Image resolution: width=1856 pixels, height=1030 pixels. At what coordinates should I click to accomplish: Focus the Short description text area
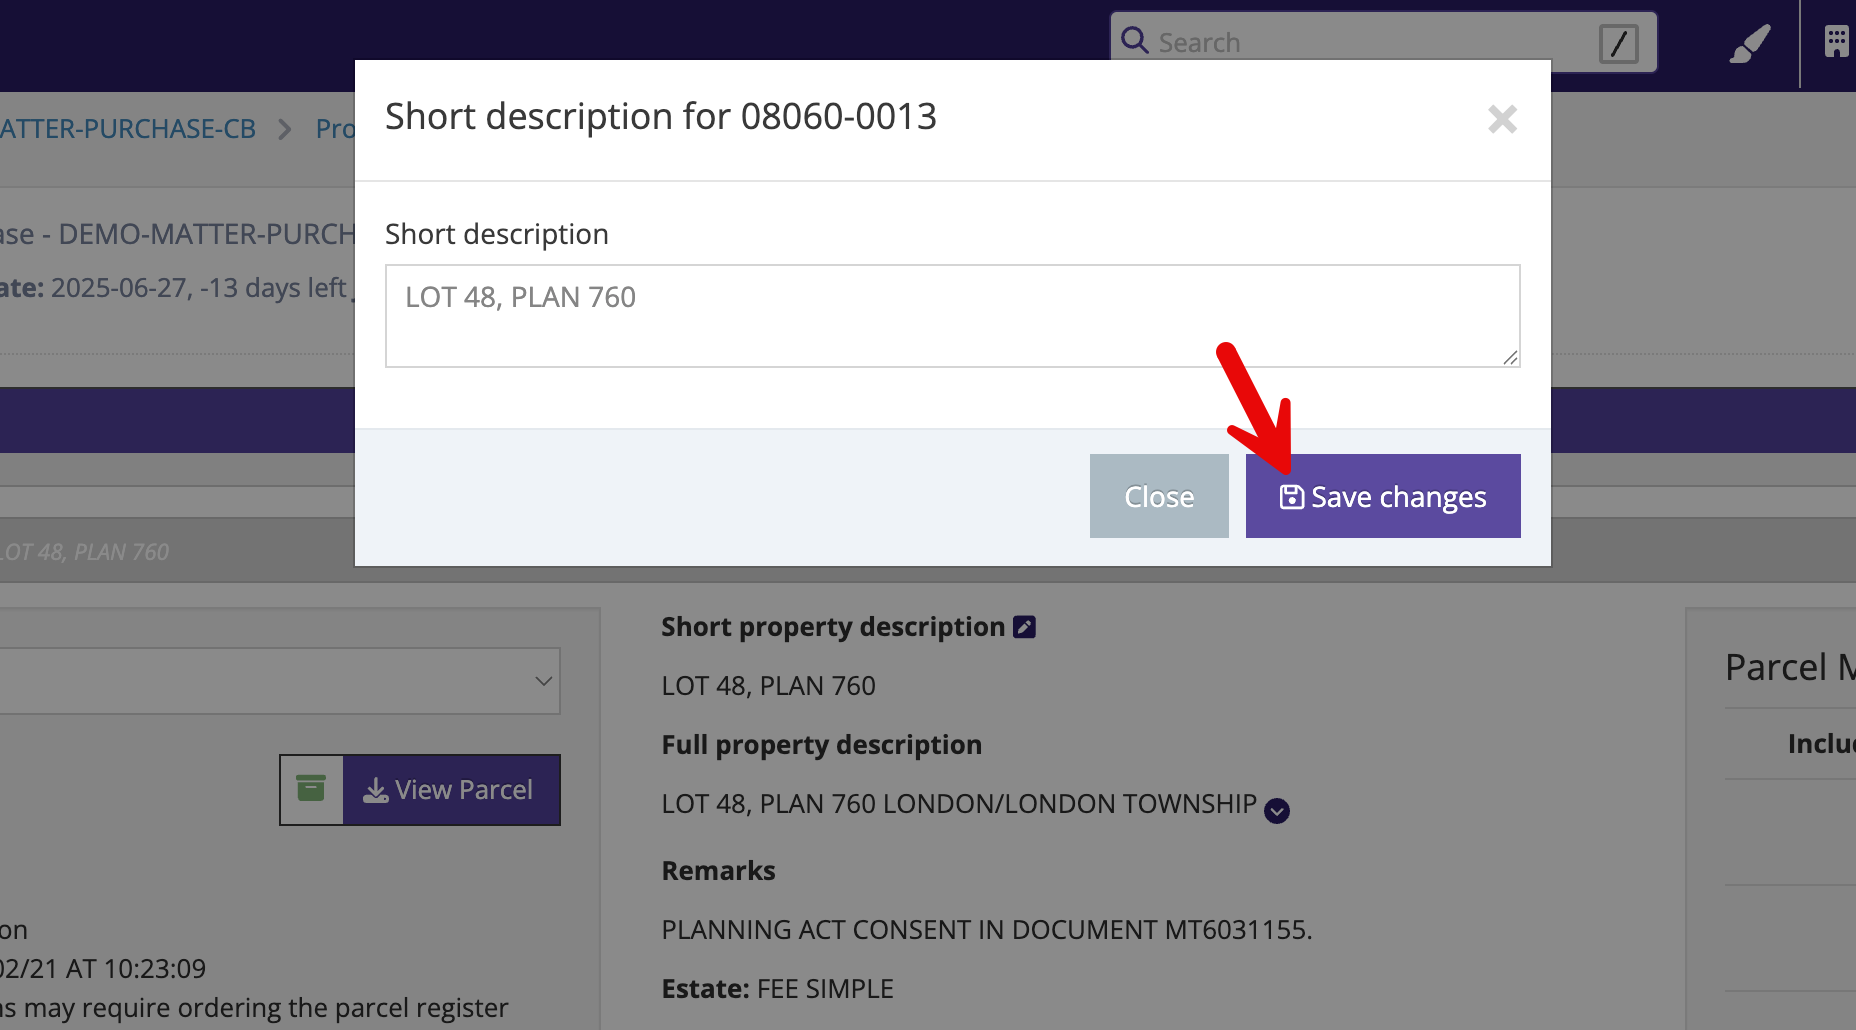(x=952, y=316)
